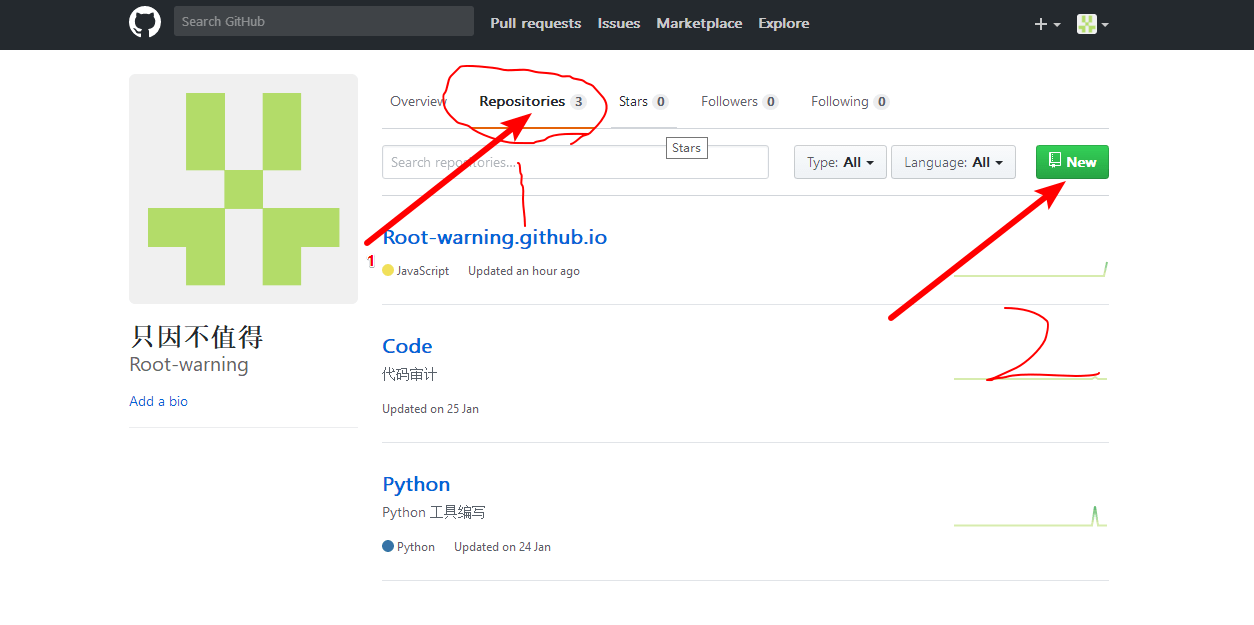
Task: Visit the Marketplace page
Action: [x=699, y=23]
